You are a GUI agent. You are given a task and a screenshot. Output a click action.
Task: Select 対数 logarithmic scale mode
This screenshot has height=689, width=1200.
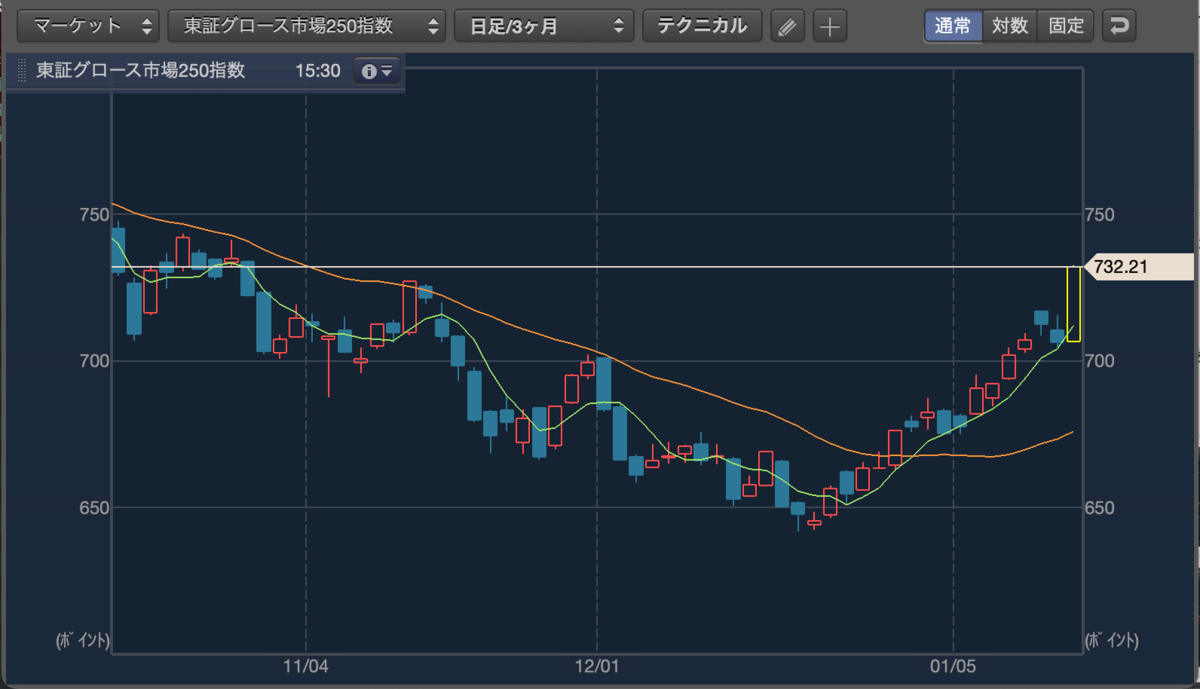[x=1010, y=26]
